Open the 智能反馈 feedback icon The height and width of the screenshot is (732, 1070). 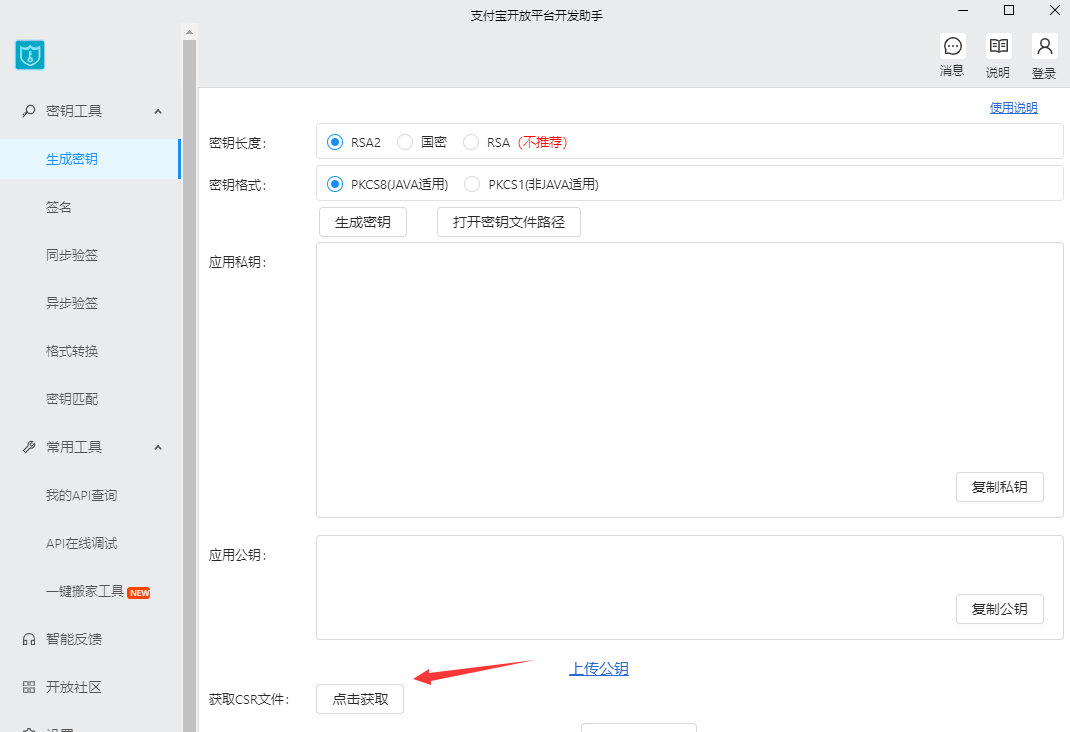coord(27,638)
